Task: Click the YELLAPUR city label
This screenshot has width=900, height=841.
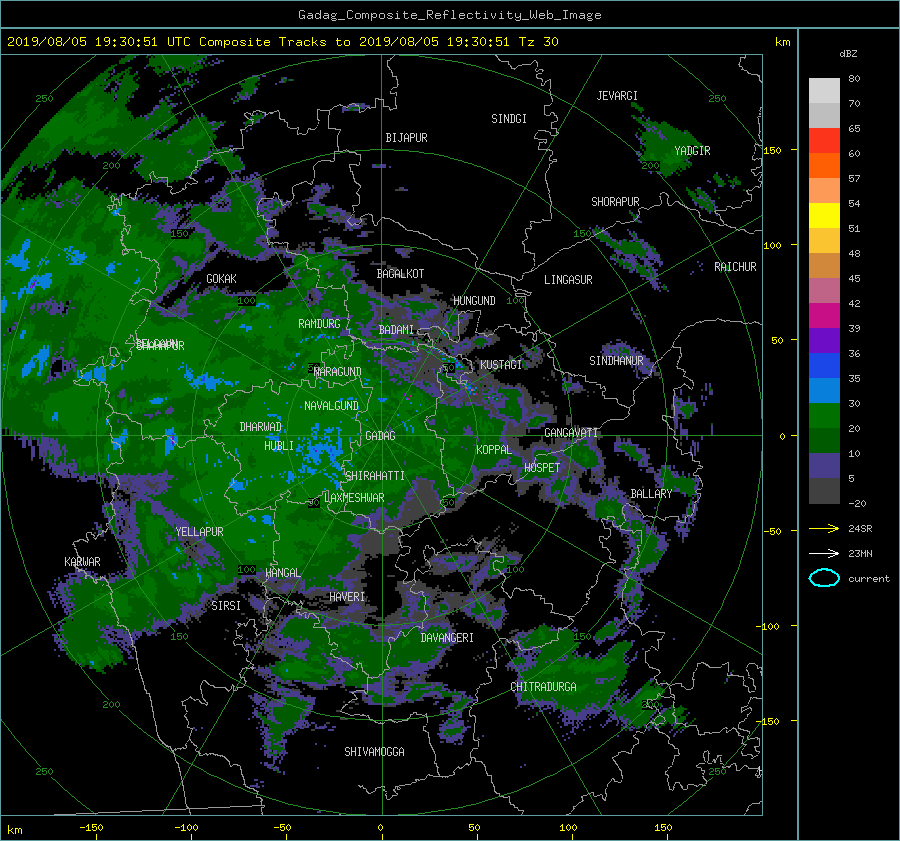Action: pos(199,532)
